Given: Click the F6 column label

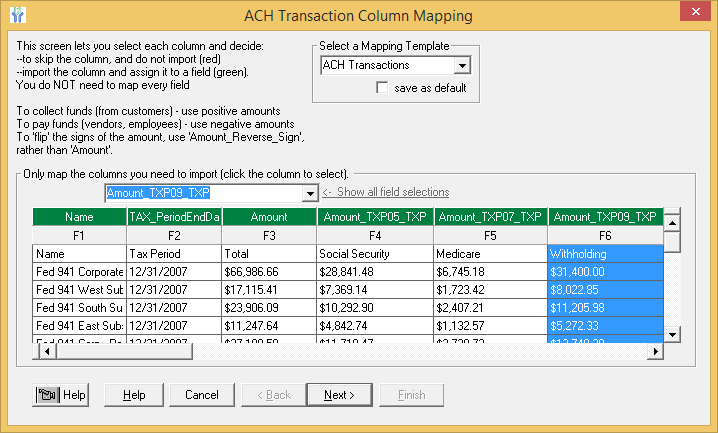Looking at the screenshot, I should 605,235.
